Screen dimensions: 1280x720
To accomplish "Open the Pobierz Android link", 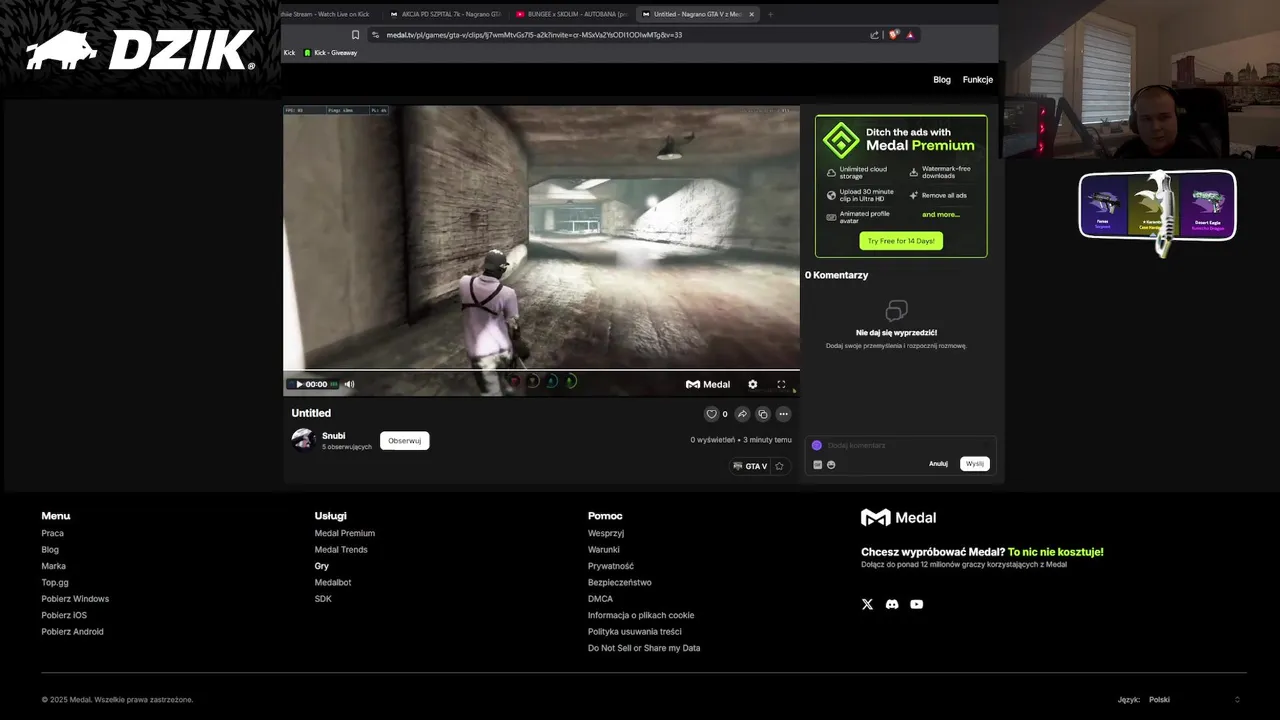I will coord(72,632).
